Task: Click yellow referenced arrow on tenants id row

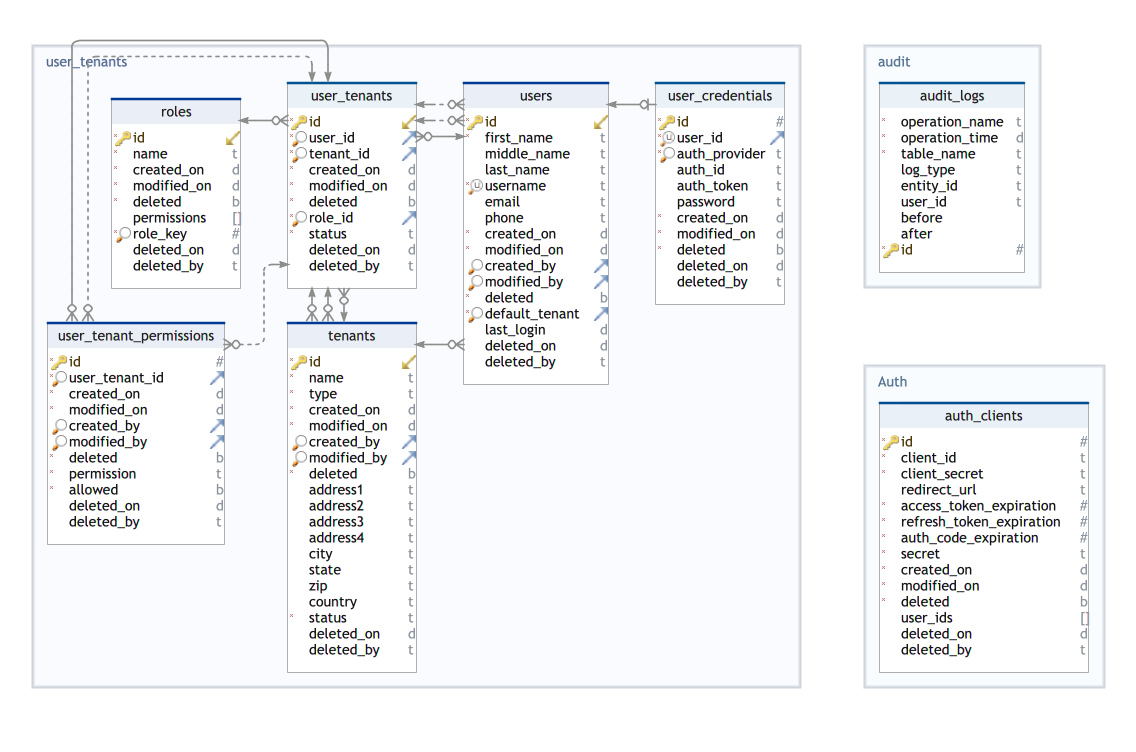Action: tap(409, 362)
